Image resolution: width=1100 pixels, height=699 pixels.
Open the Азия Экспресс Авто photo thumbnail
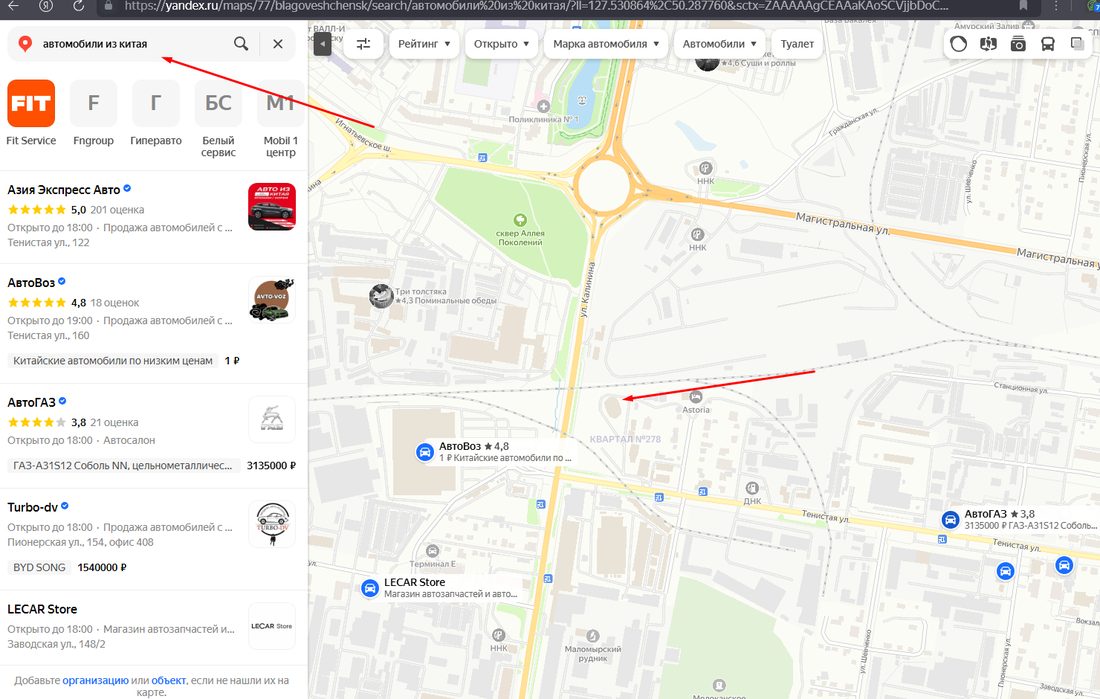point(272,207)
